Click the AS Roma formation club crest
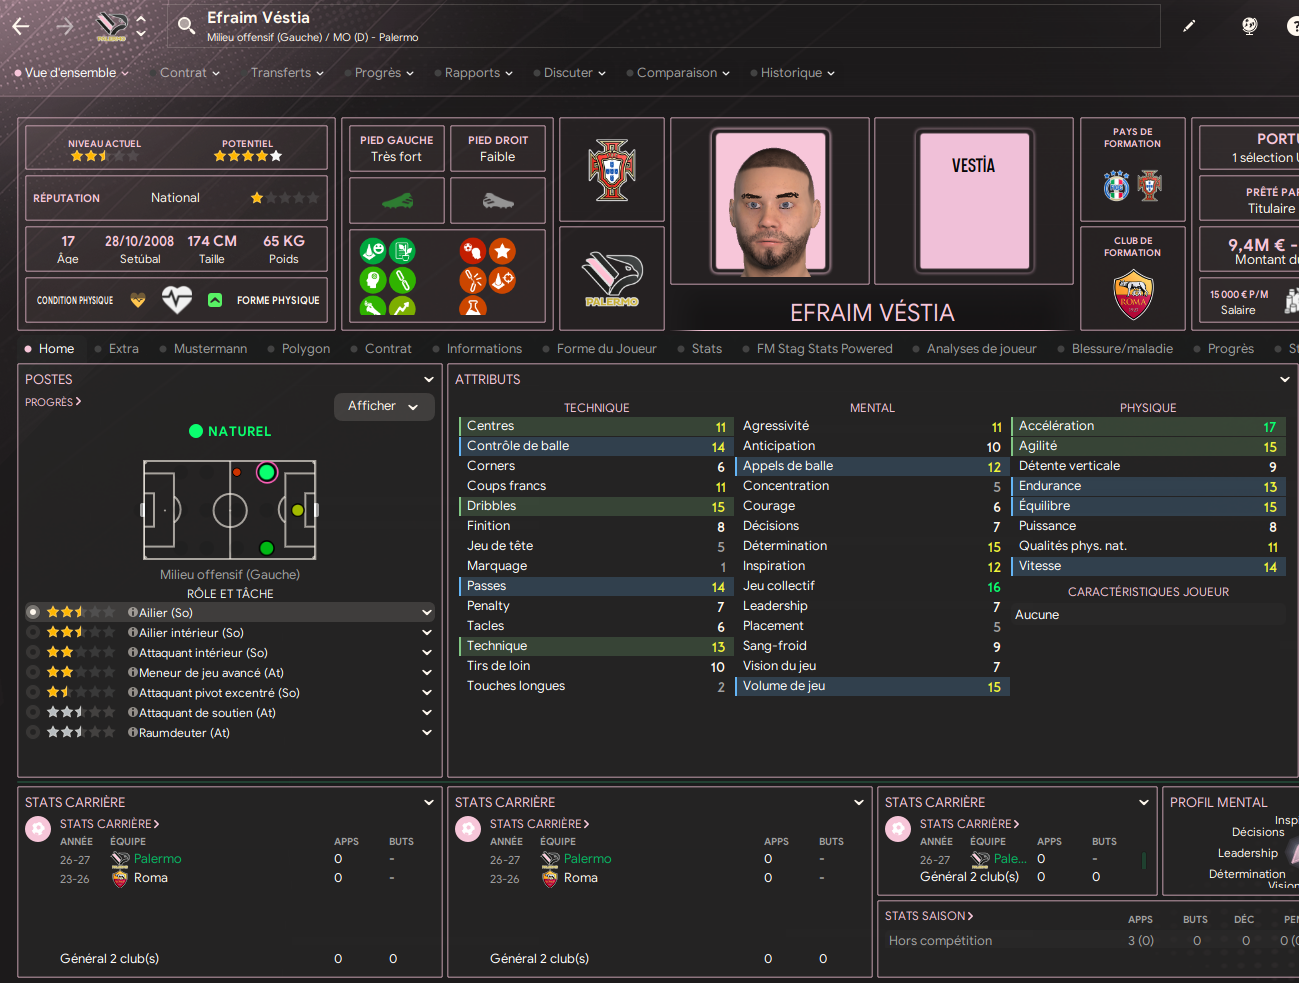 (x=1133, y=294)
